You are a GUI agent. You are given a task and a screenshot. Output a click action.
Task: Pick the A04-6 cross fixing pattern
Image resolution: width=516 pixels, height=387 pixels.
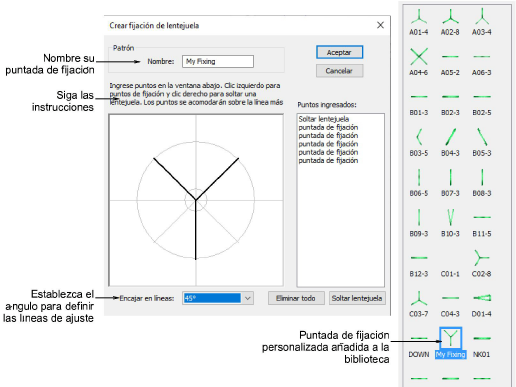(x=419, y=62)
